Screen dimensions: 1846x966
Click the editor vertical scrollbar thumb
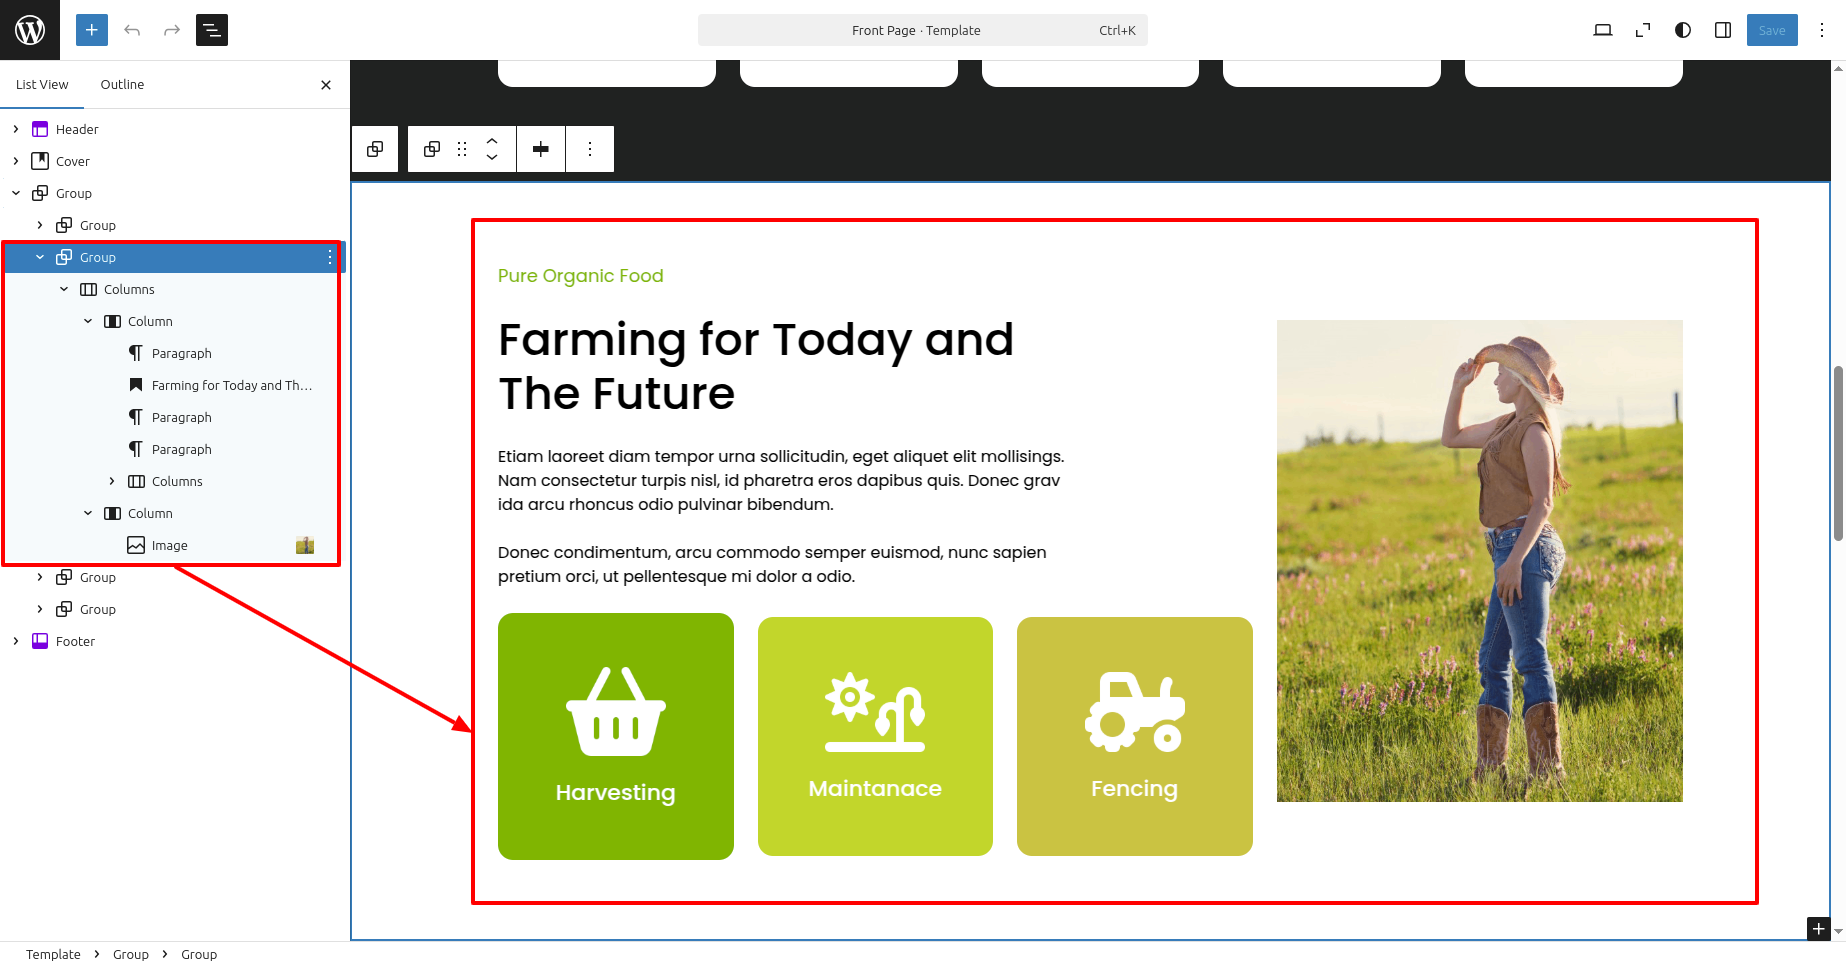coord(1838,453)
